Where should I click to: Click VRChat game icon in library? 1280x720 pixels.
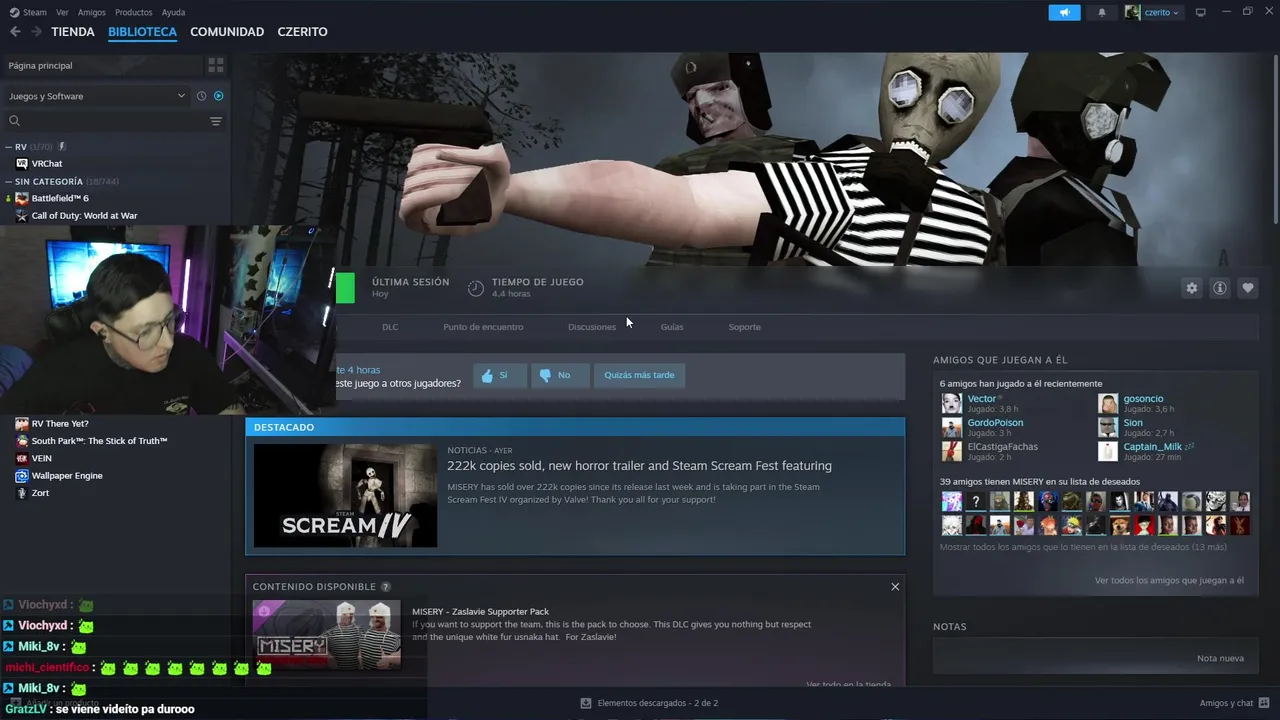tap(22, 164)
